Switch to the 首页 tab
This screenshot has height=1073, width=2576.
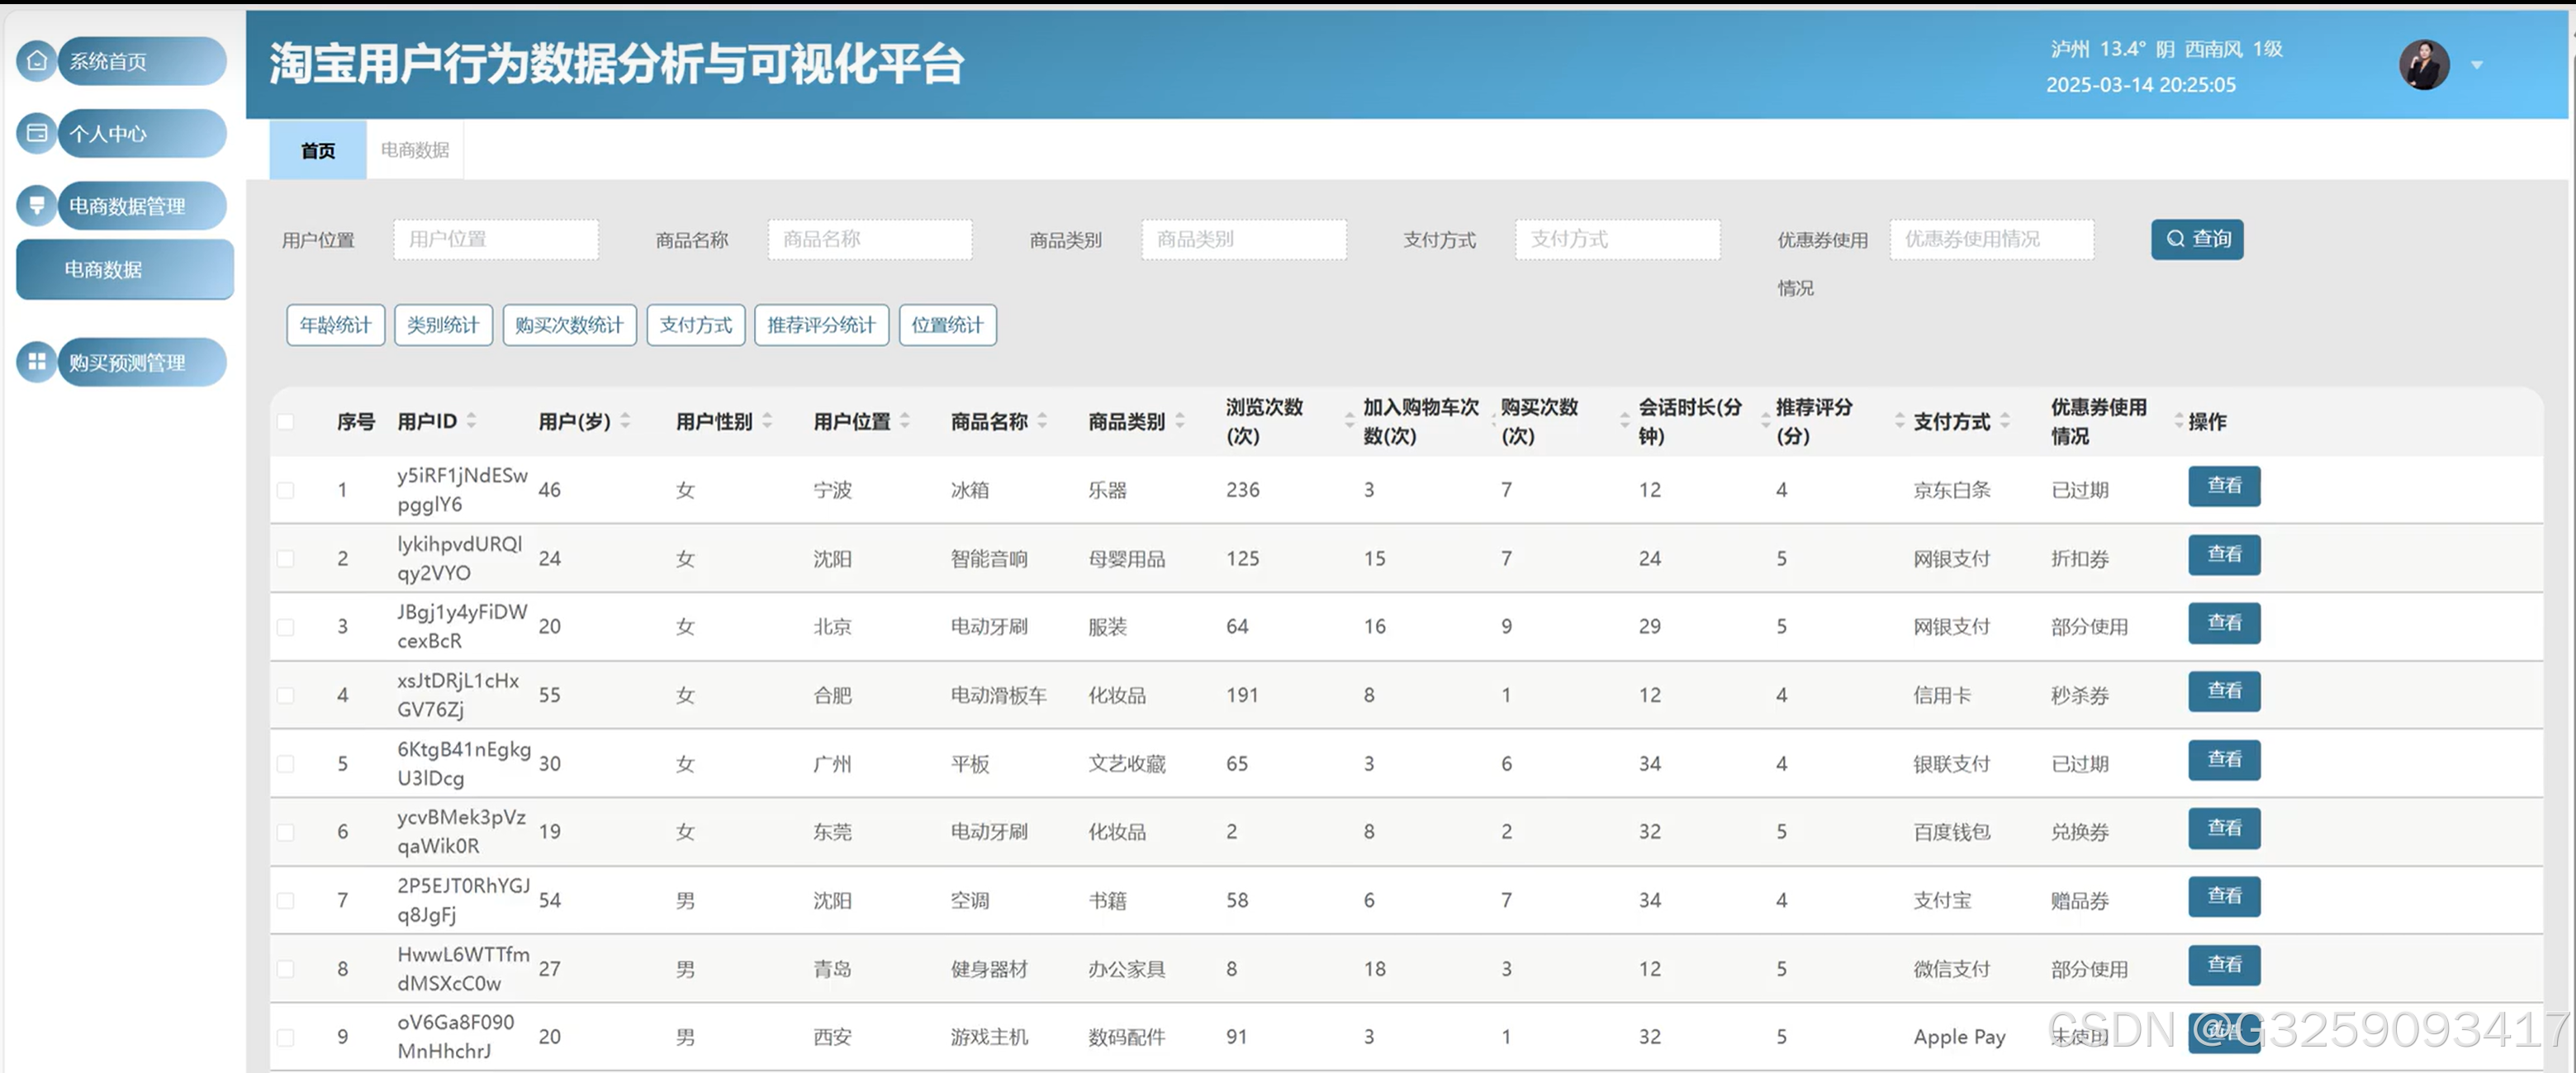(318, 150)
